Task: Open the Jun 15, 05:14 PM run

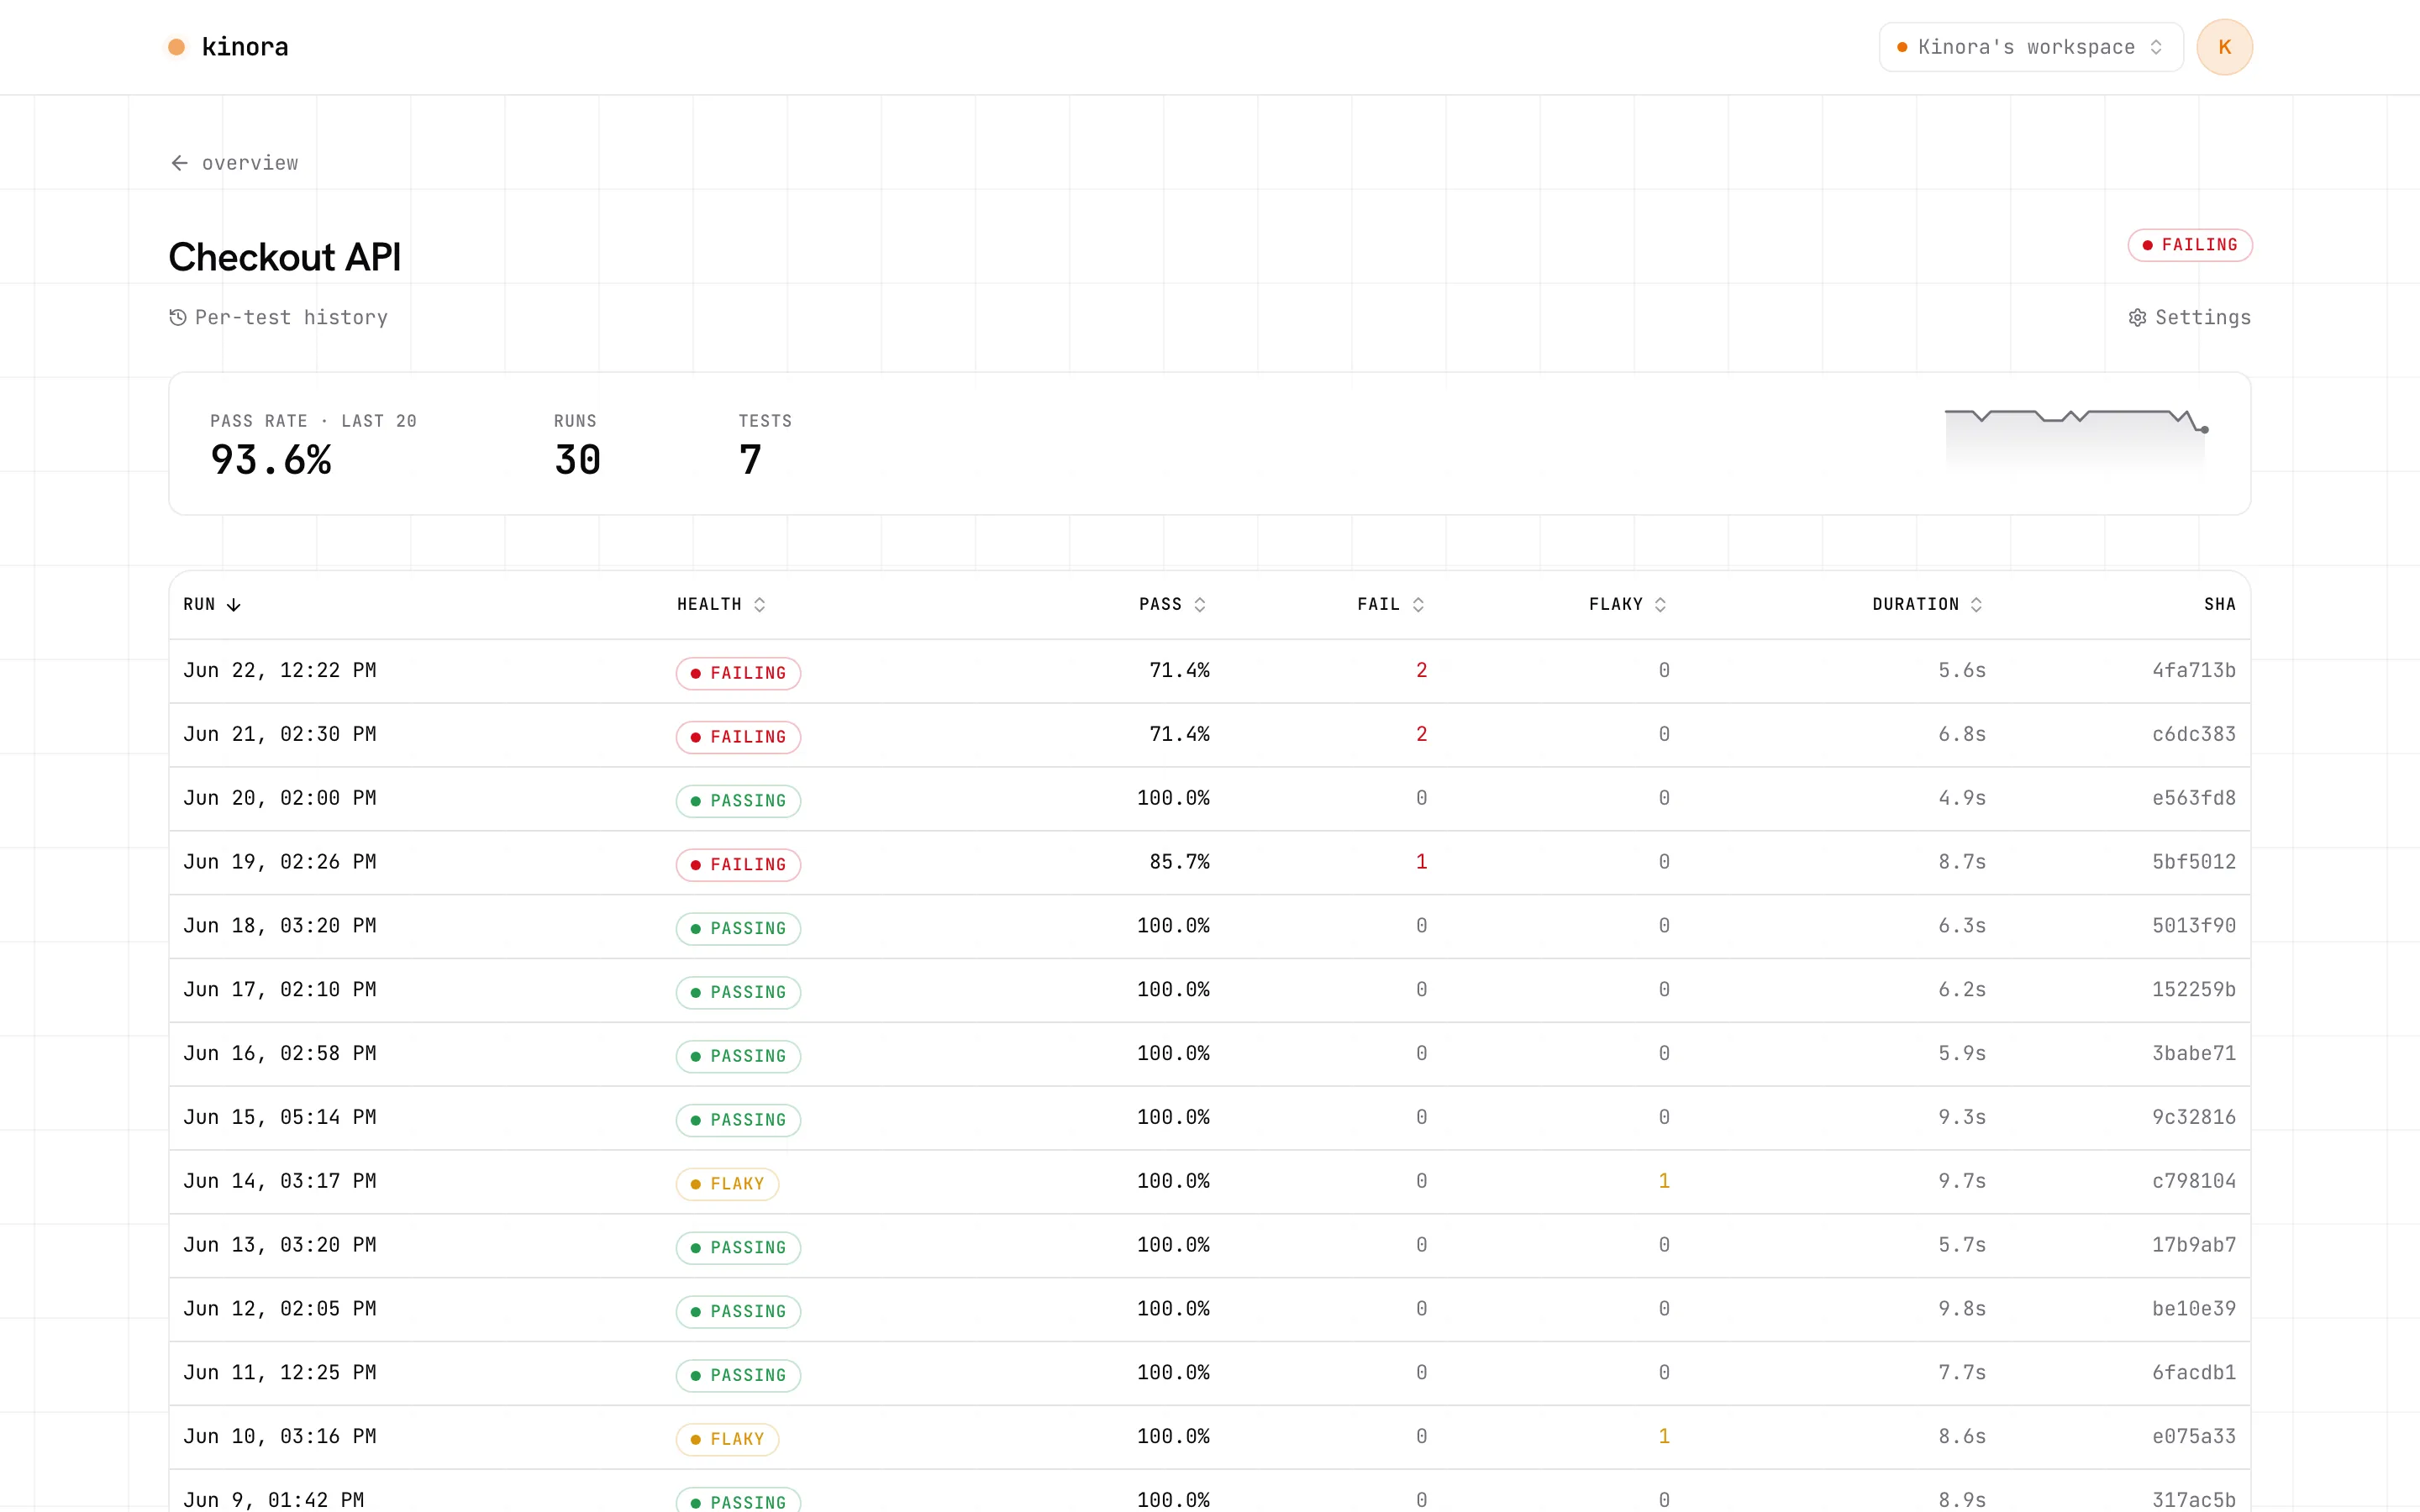Action: (x=1209, y=1118)
